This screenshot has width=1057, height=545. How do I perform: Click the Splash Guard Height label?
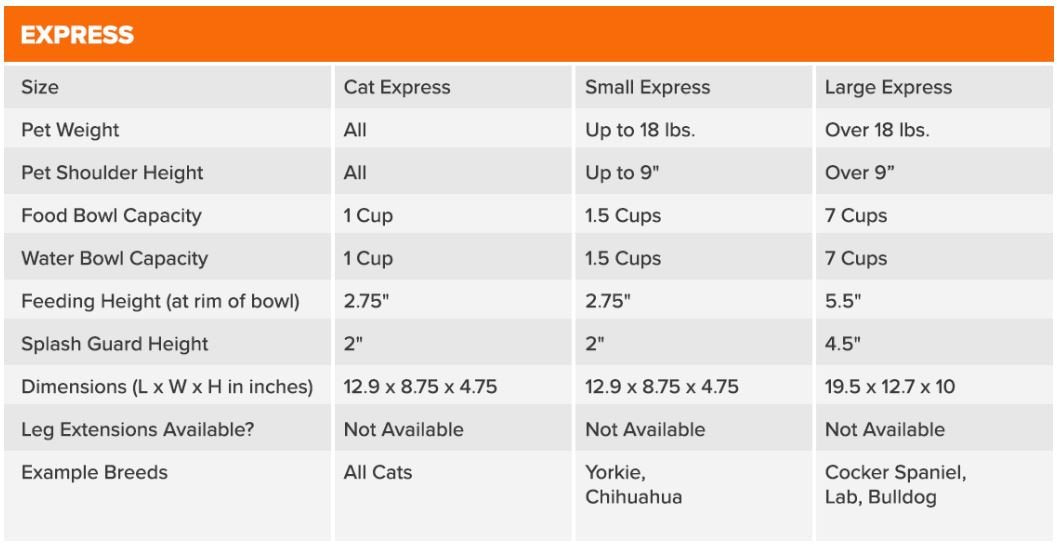(x=114, y=344)
